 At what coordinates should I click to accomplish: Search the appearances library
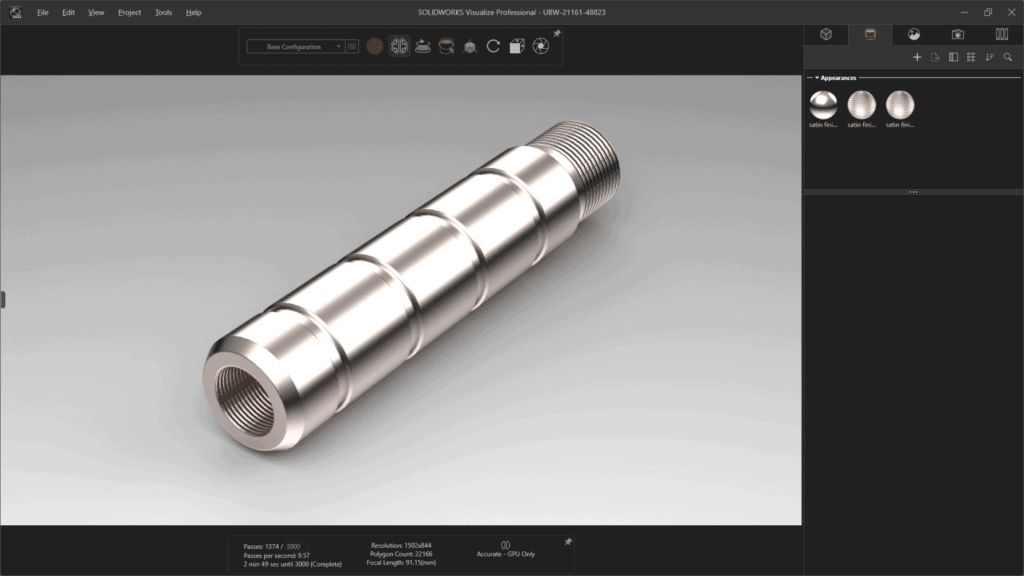coord(1008,57)
